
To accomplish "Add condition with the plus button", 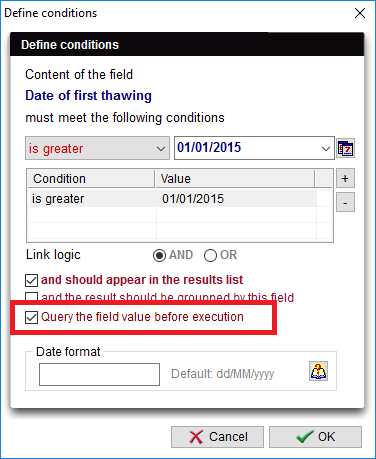I will click(x=345, y=179).
